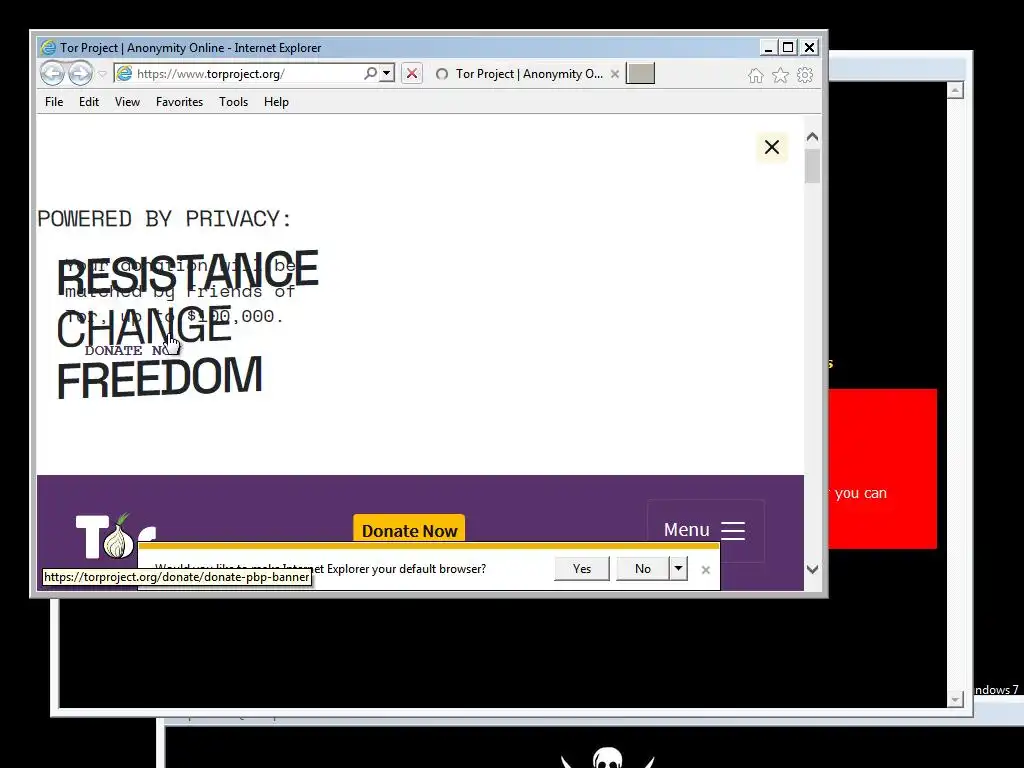Close the Tor Project browser tab
This screenshot has width=1024, height=768.
[x=615, y=74]
